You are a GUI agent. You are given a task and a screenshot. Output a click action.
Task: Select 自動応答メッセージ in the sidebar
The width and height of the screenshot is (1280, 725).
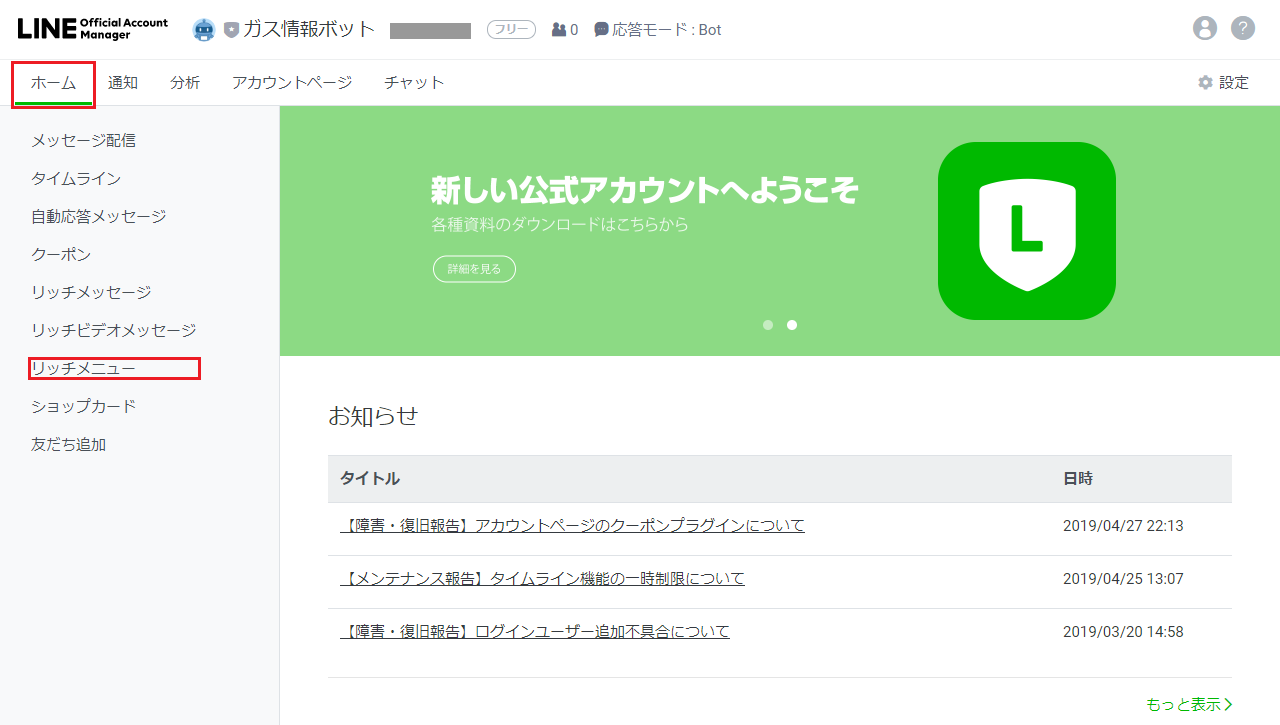coord(98,216)
